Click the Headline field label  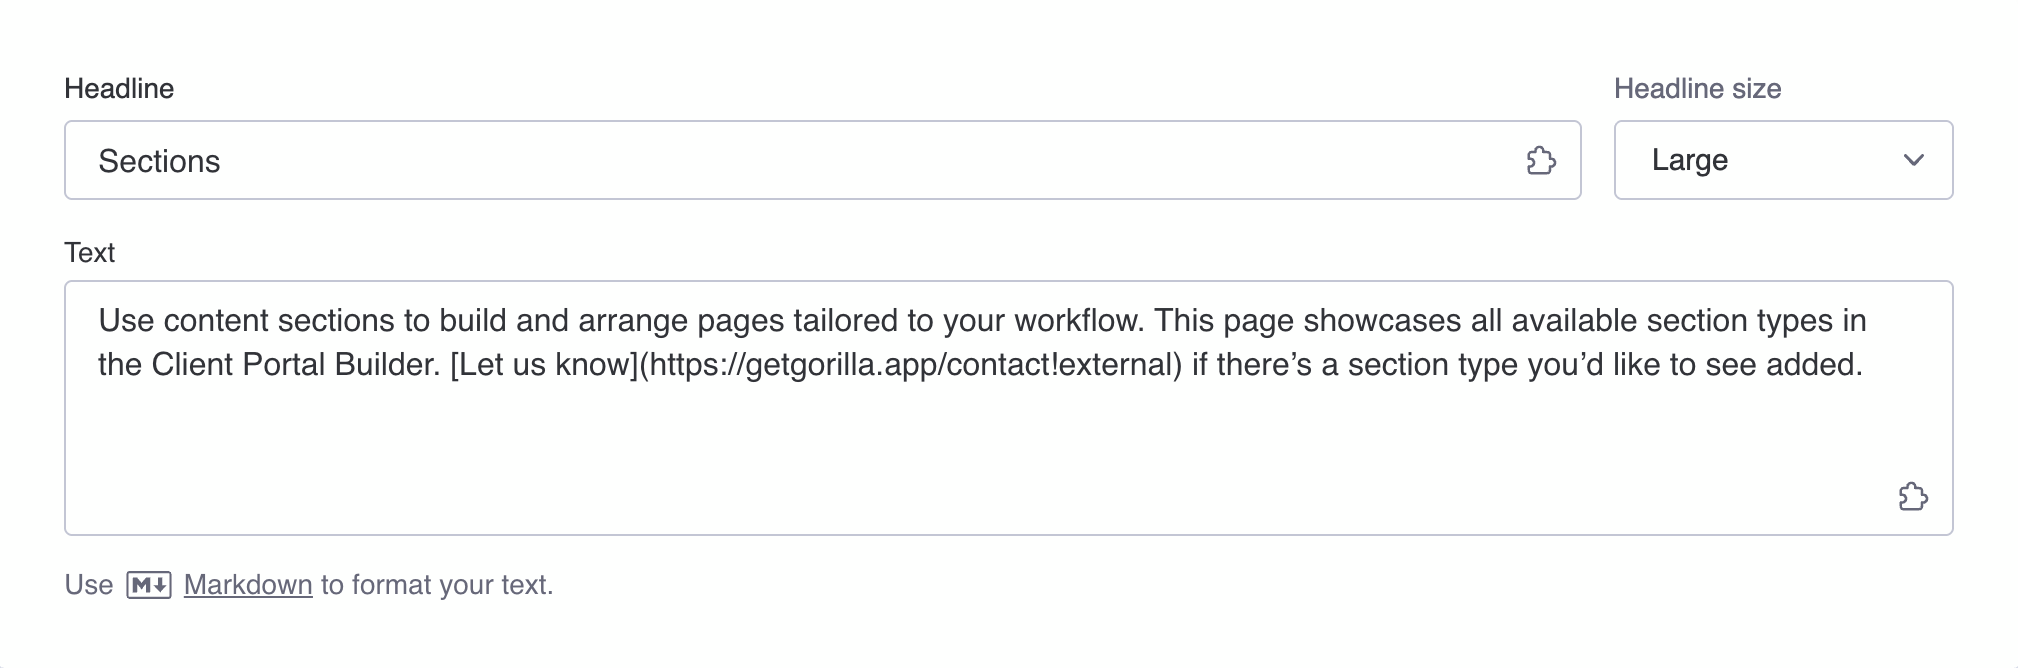pyautogui.click(x=119, y=89)
